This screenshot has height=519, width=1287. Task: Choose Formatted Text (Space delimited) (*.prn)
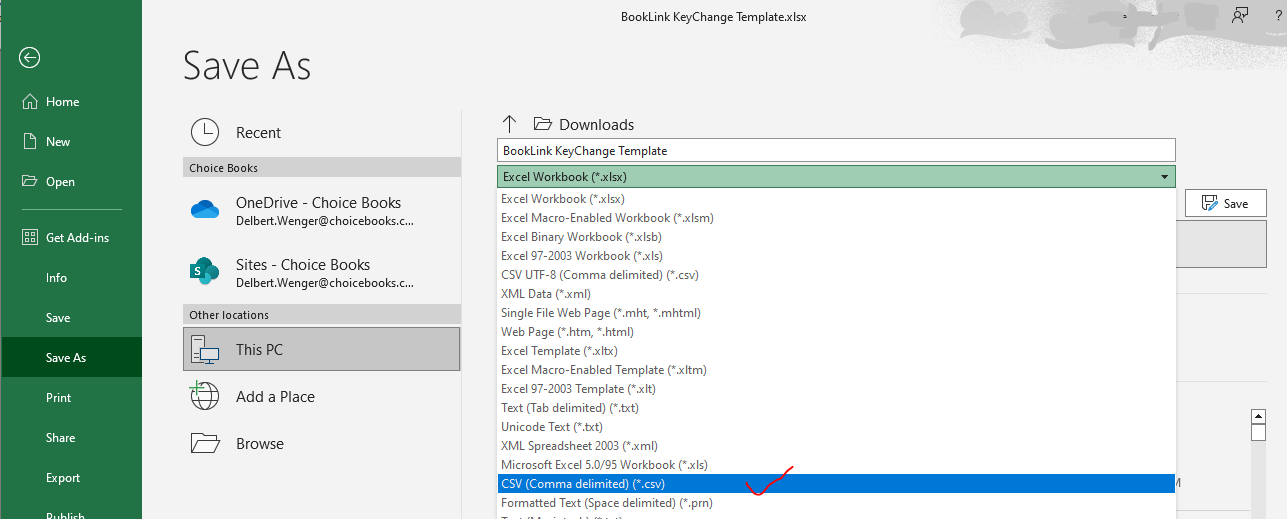836,503
